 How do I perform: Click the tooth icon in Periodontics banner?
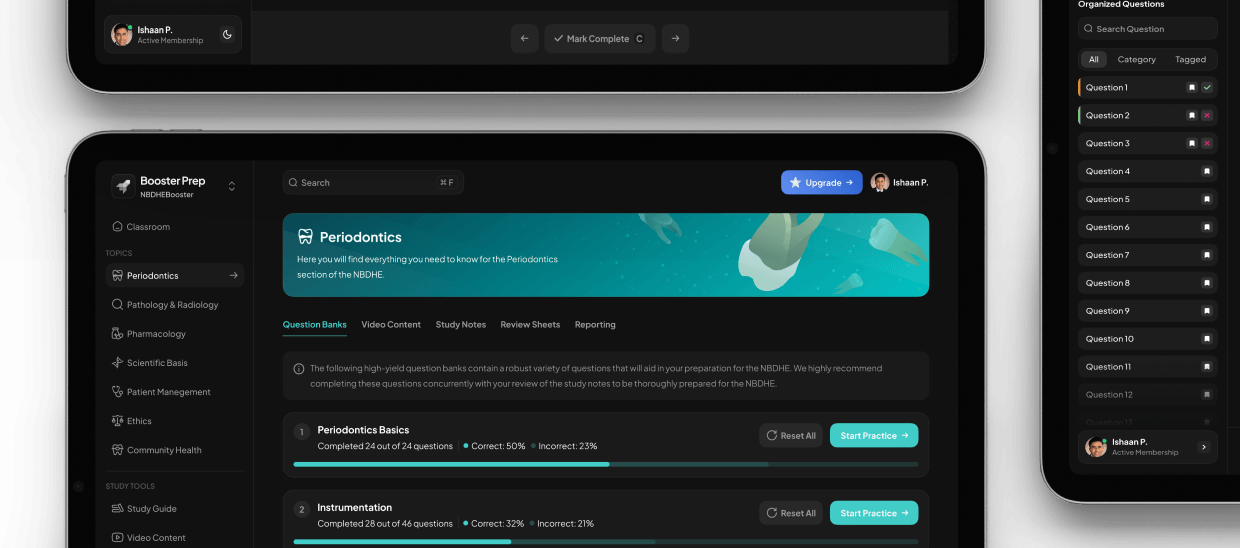pyautogui.click(x=305, y=237)
